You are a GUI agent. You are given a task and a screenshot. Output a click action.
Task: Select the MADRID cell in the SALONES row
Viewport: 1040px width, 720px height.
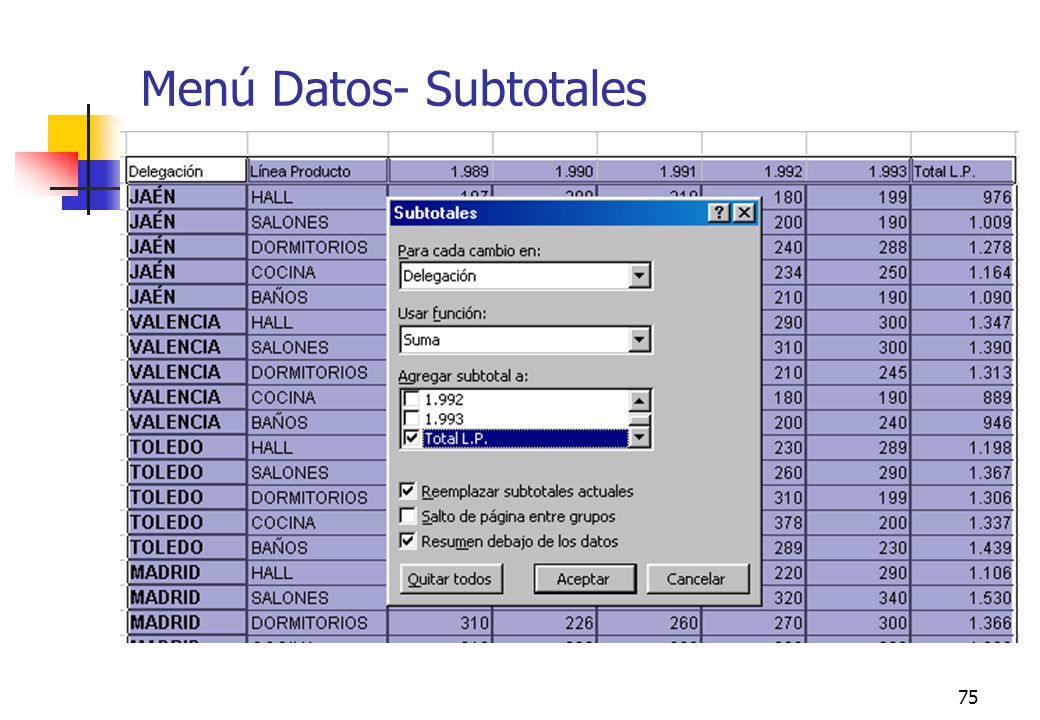tap(186, 597)
